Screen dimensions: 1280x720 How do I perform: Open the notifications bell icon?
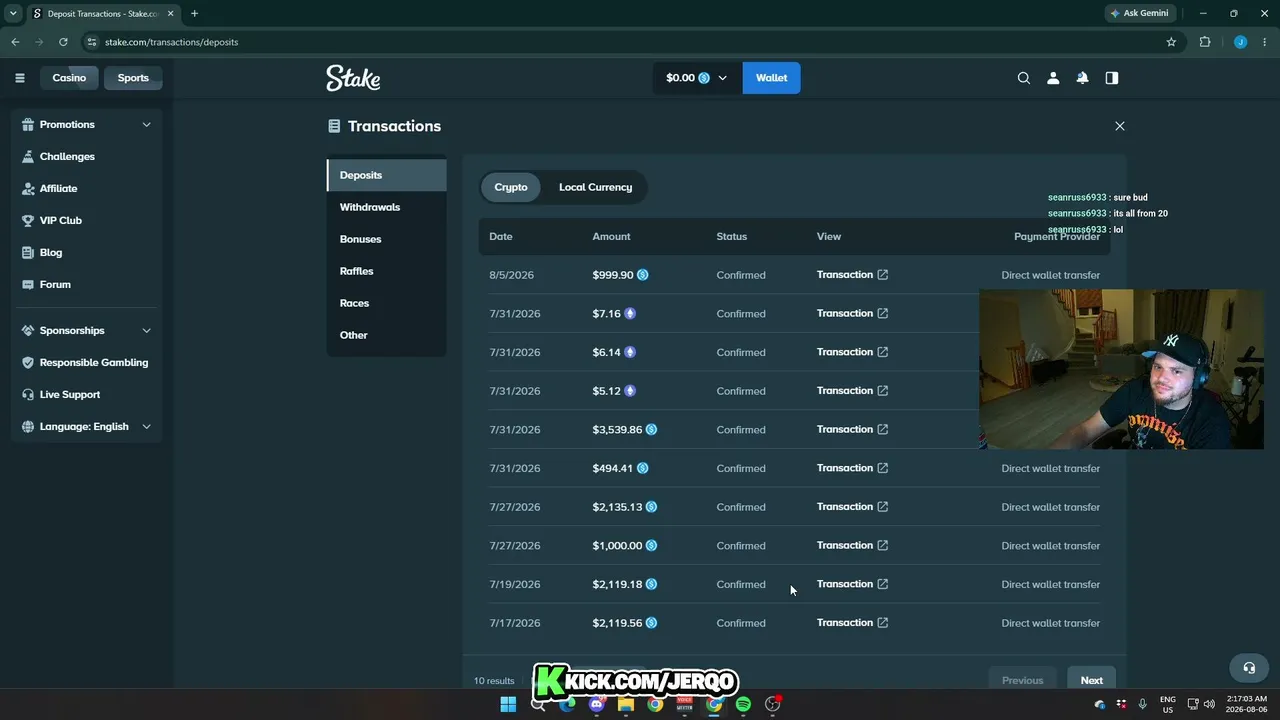point(1082,78)
